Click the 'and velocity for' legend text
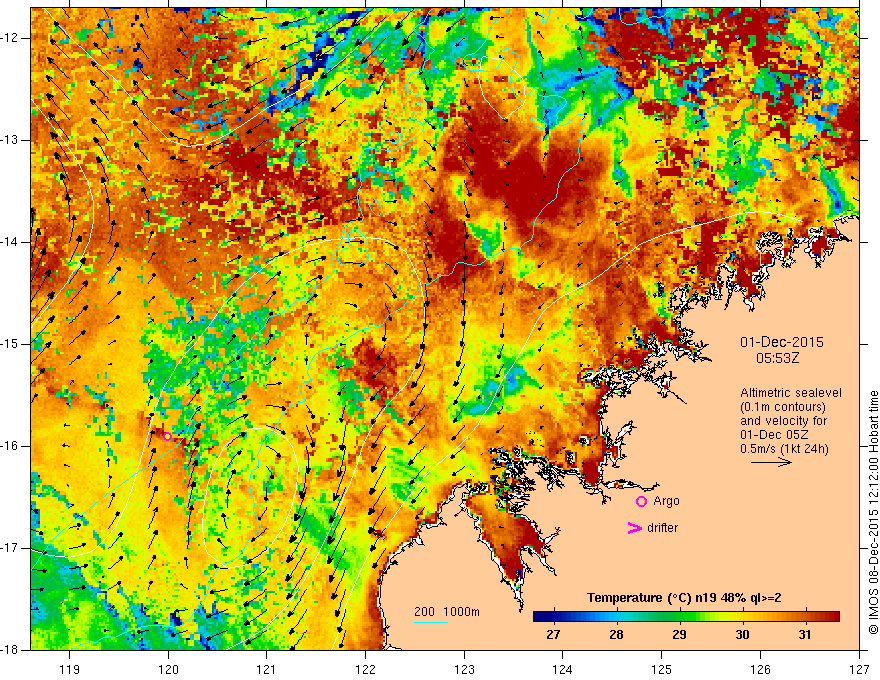 [x=783, y=421]
